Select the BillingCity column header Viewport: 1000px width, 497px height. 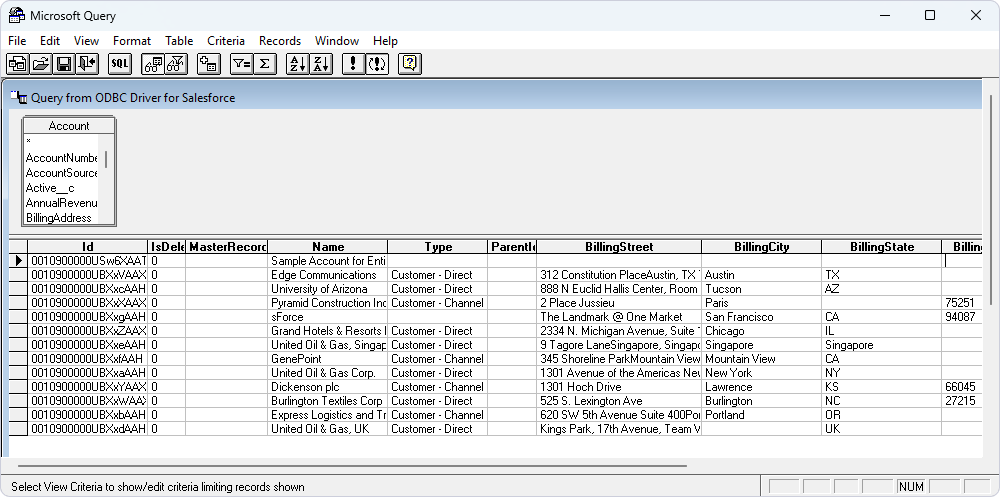coord(761,247)
